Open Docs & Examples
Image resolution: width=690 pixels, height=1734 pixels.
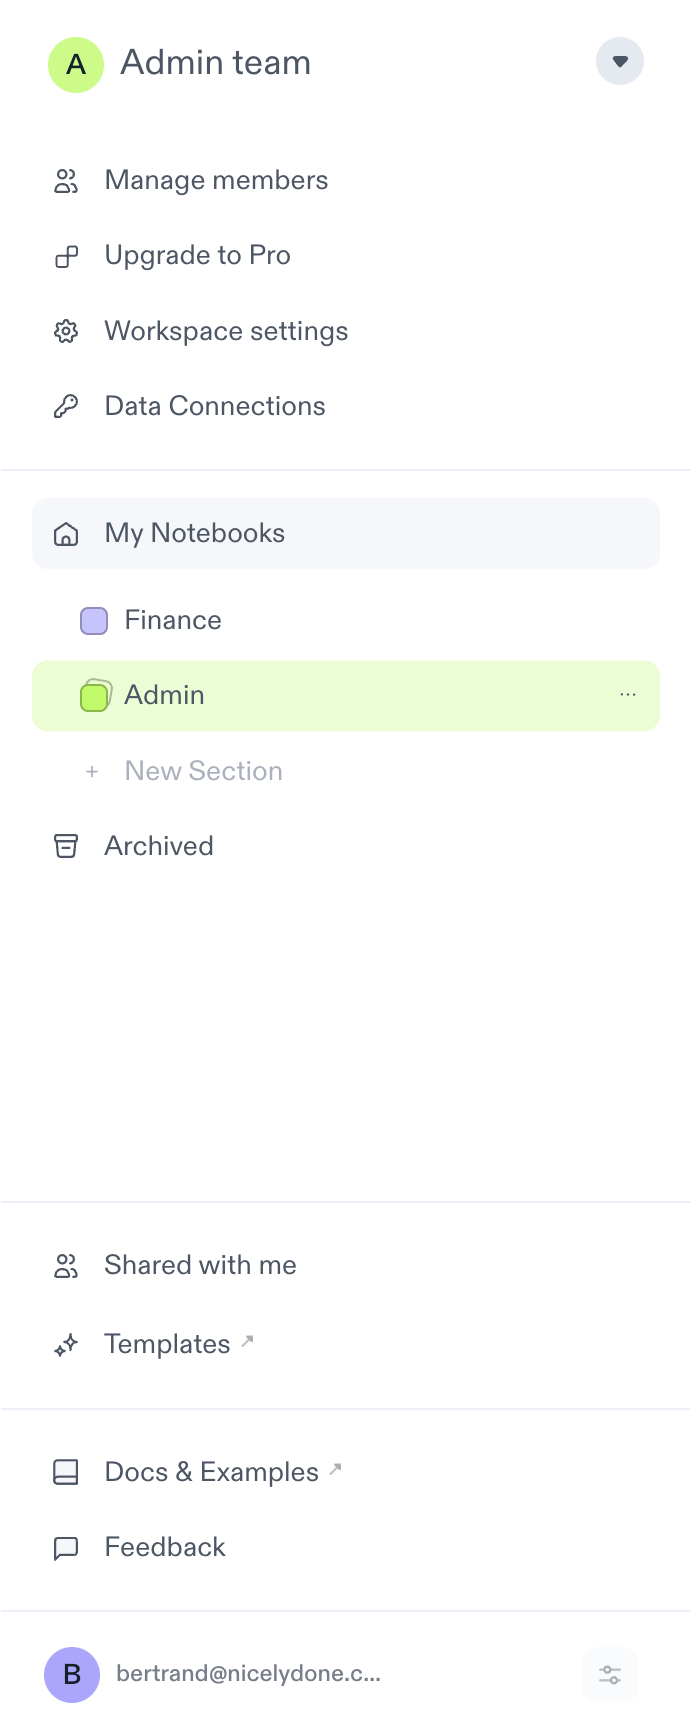(x=209, y=1472)
